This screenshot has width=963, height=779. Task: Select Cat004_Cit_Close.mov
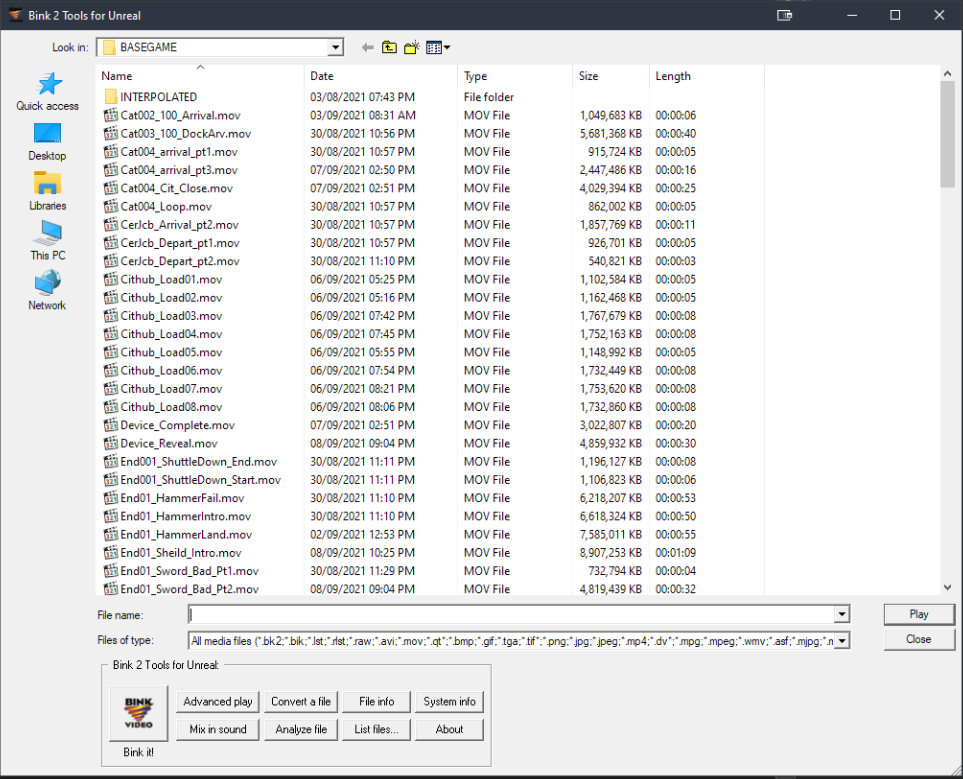click(x=176, y=188)
